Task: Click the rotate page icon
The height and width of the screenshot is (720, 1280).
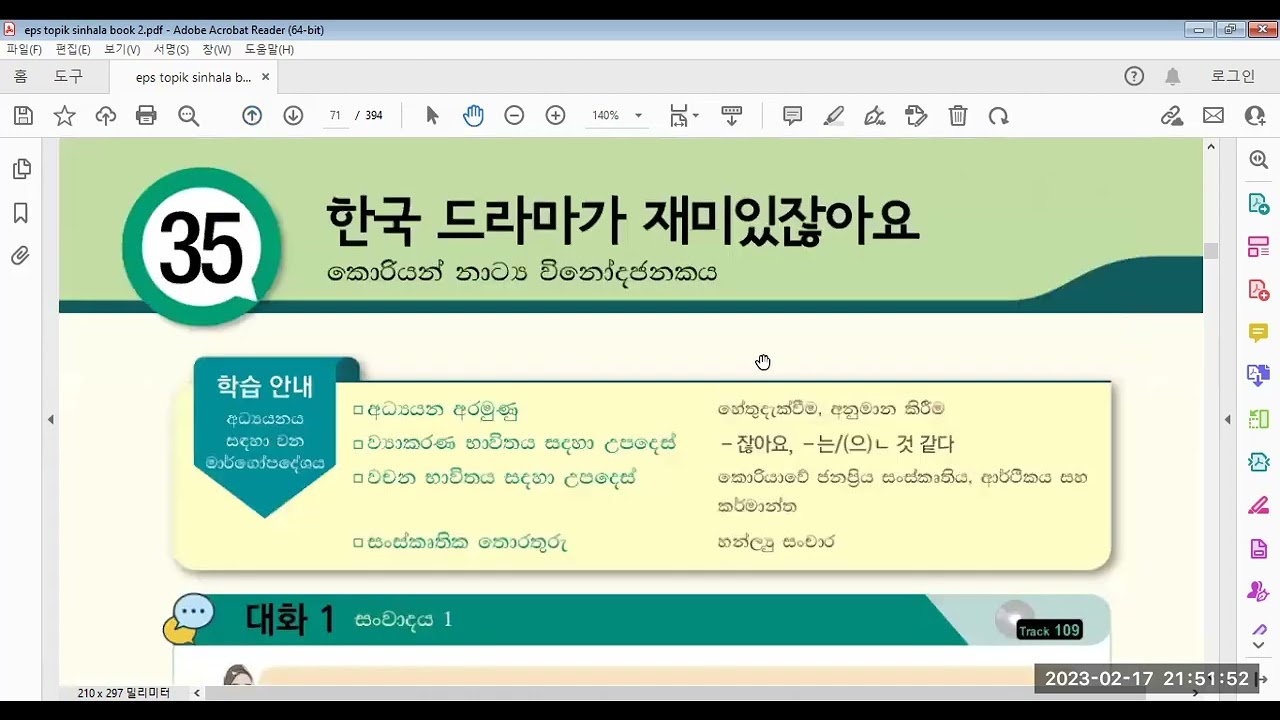Action: coord(998,116)
